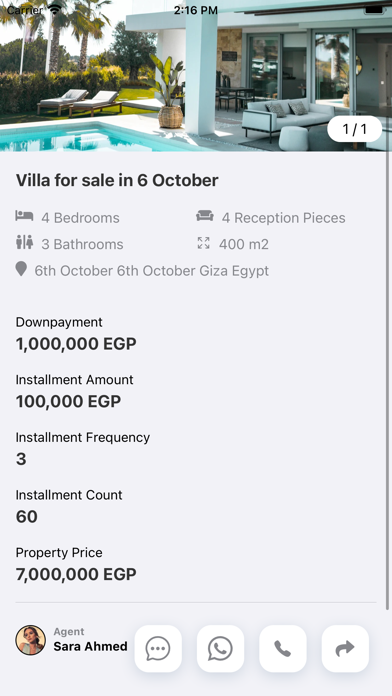Tap the bed icon beside Bedrooms
Screen dimensions: 392x696
pos(24,216)
